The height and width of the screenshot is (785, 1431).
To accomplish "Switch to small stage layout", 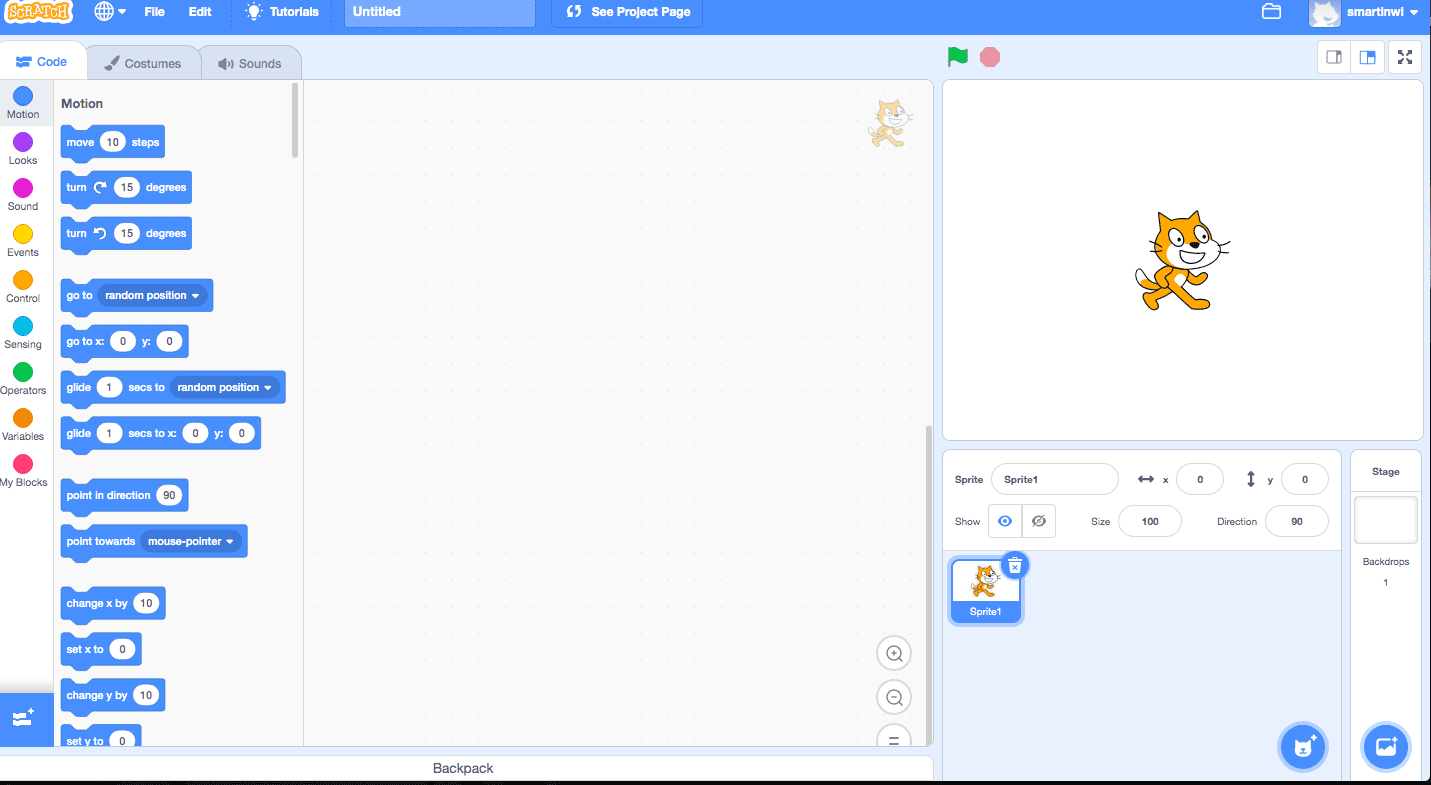I will [x=1334, y=57].
